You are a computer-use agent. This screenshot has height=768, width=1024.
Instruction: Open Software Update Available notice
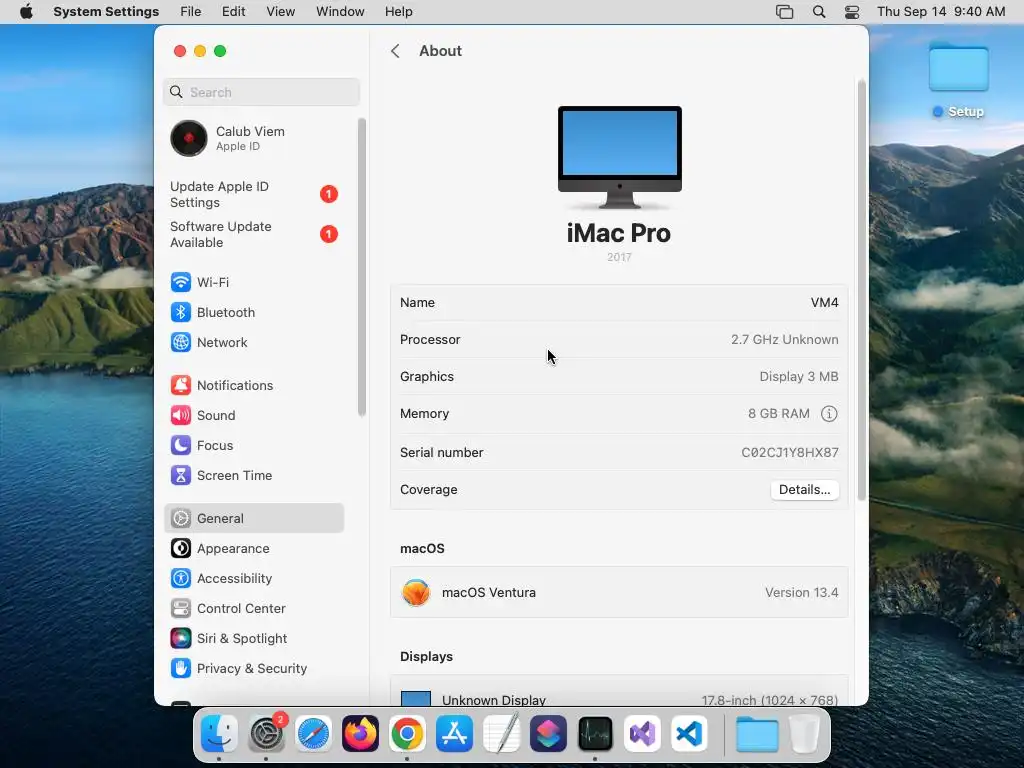254,234
